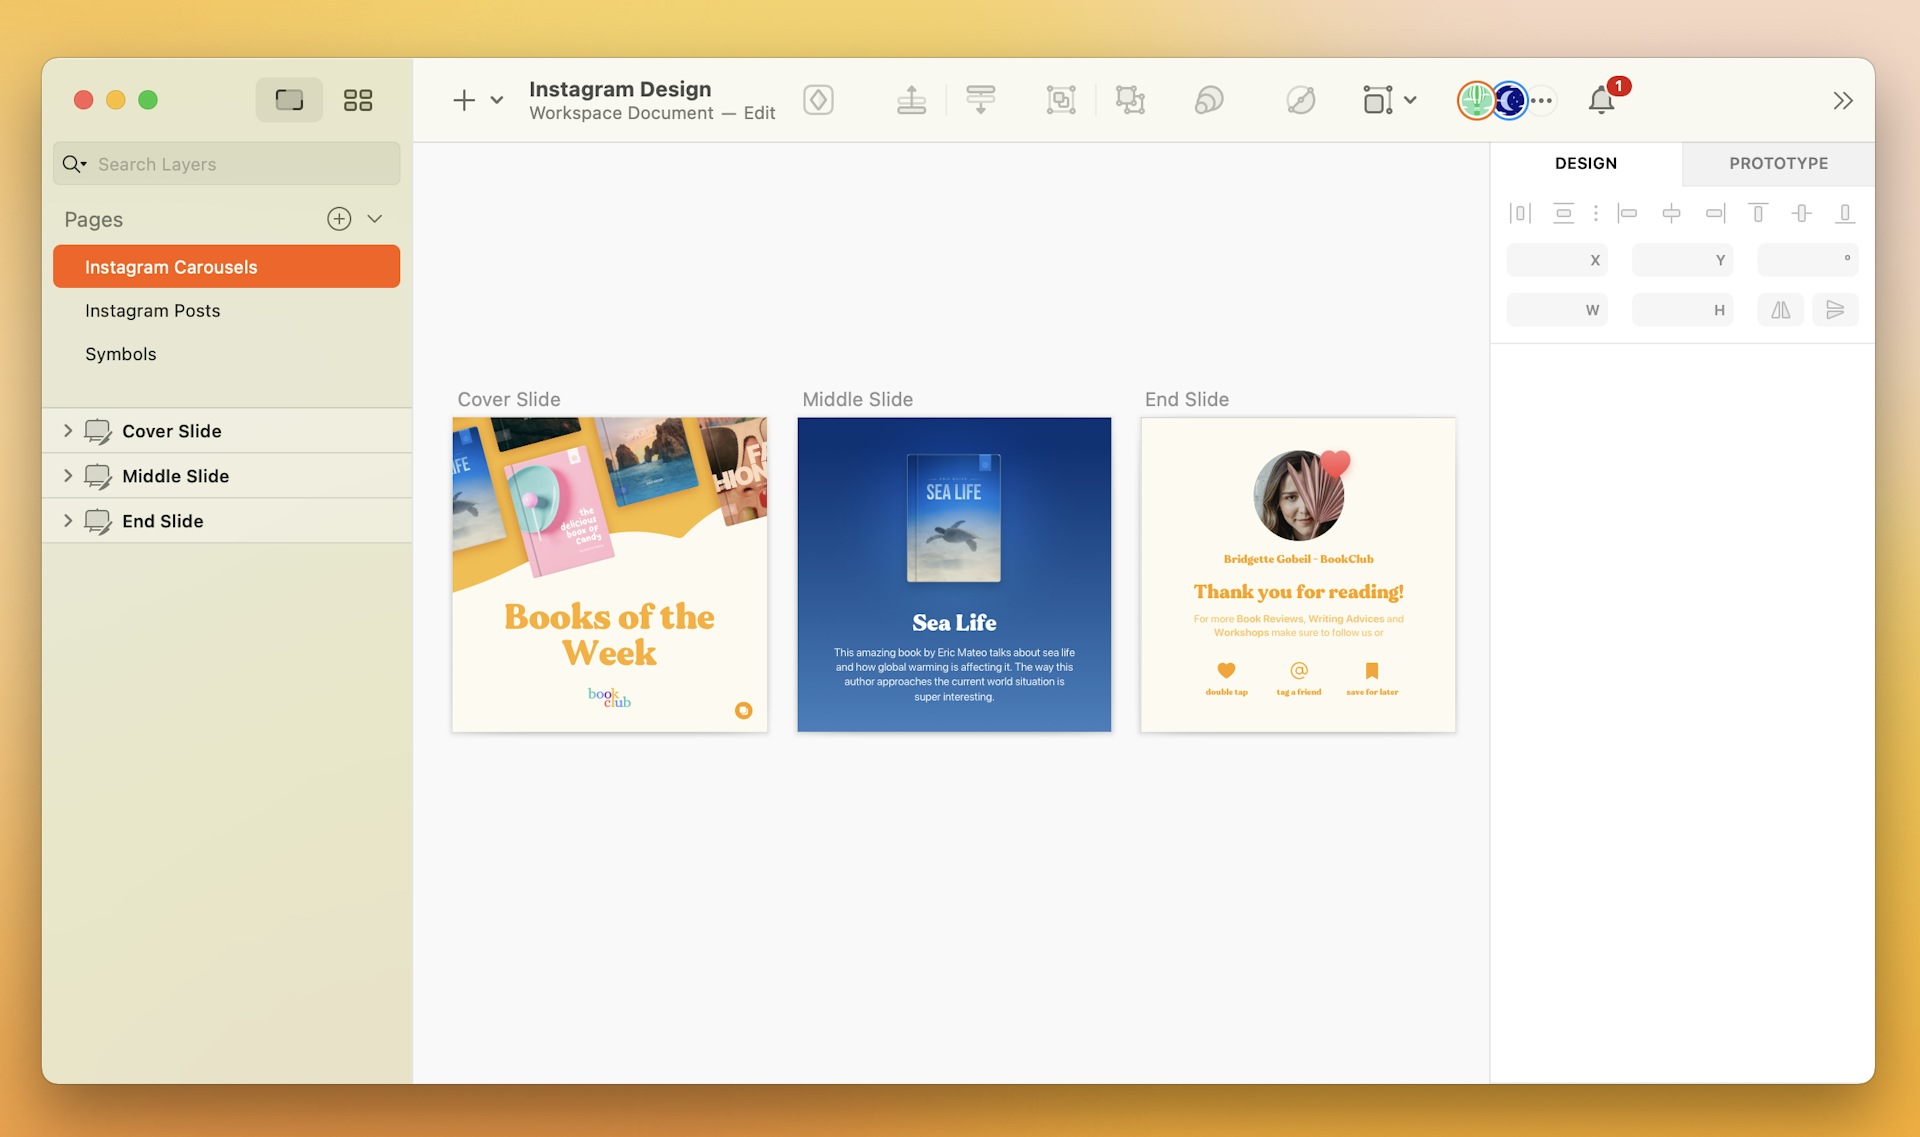Flip the selection vertically
The height and width of the screenshot is (1137, 1920).
[1836, 309]
